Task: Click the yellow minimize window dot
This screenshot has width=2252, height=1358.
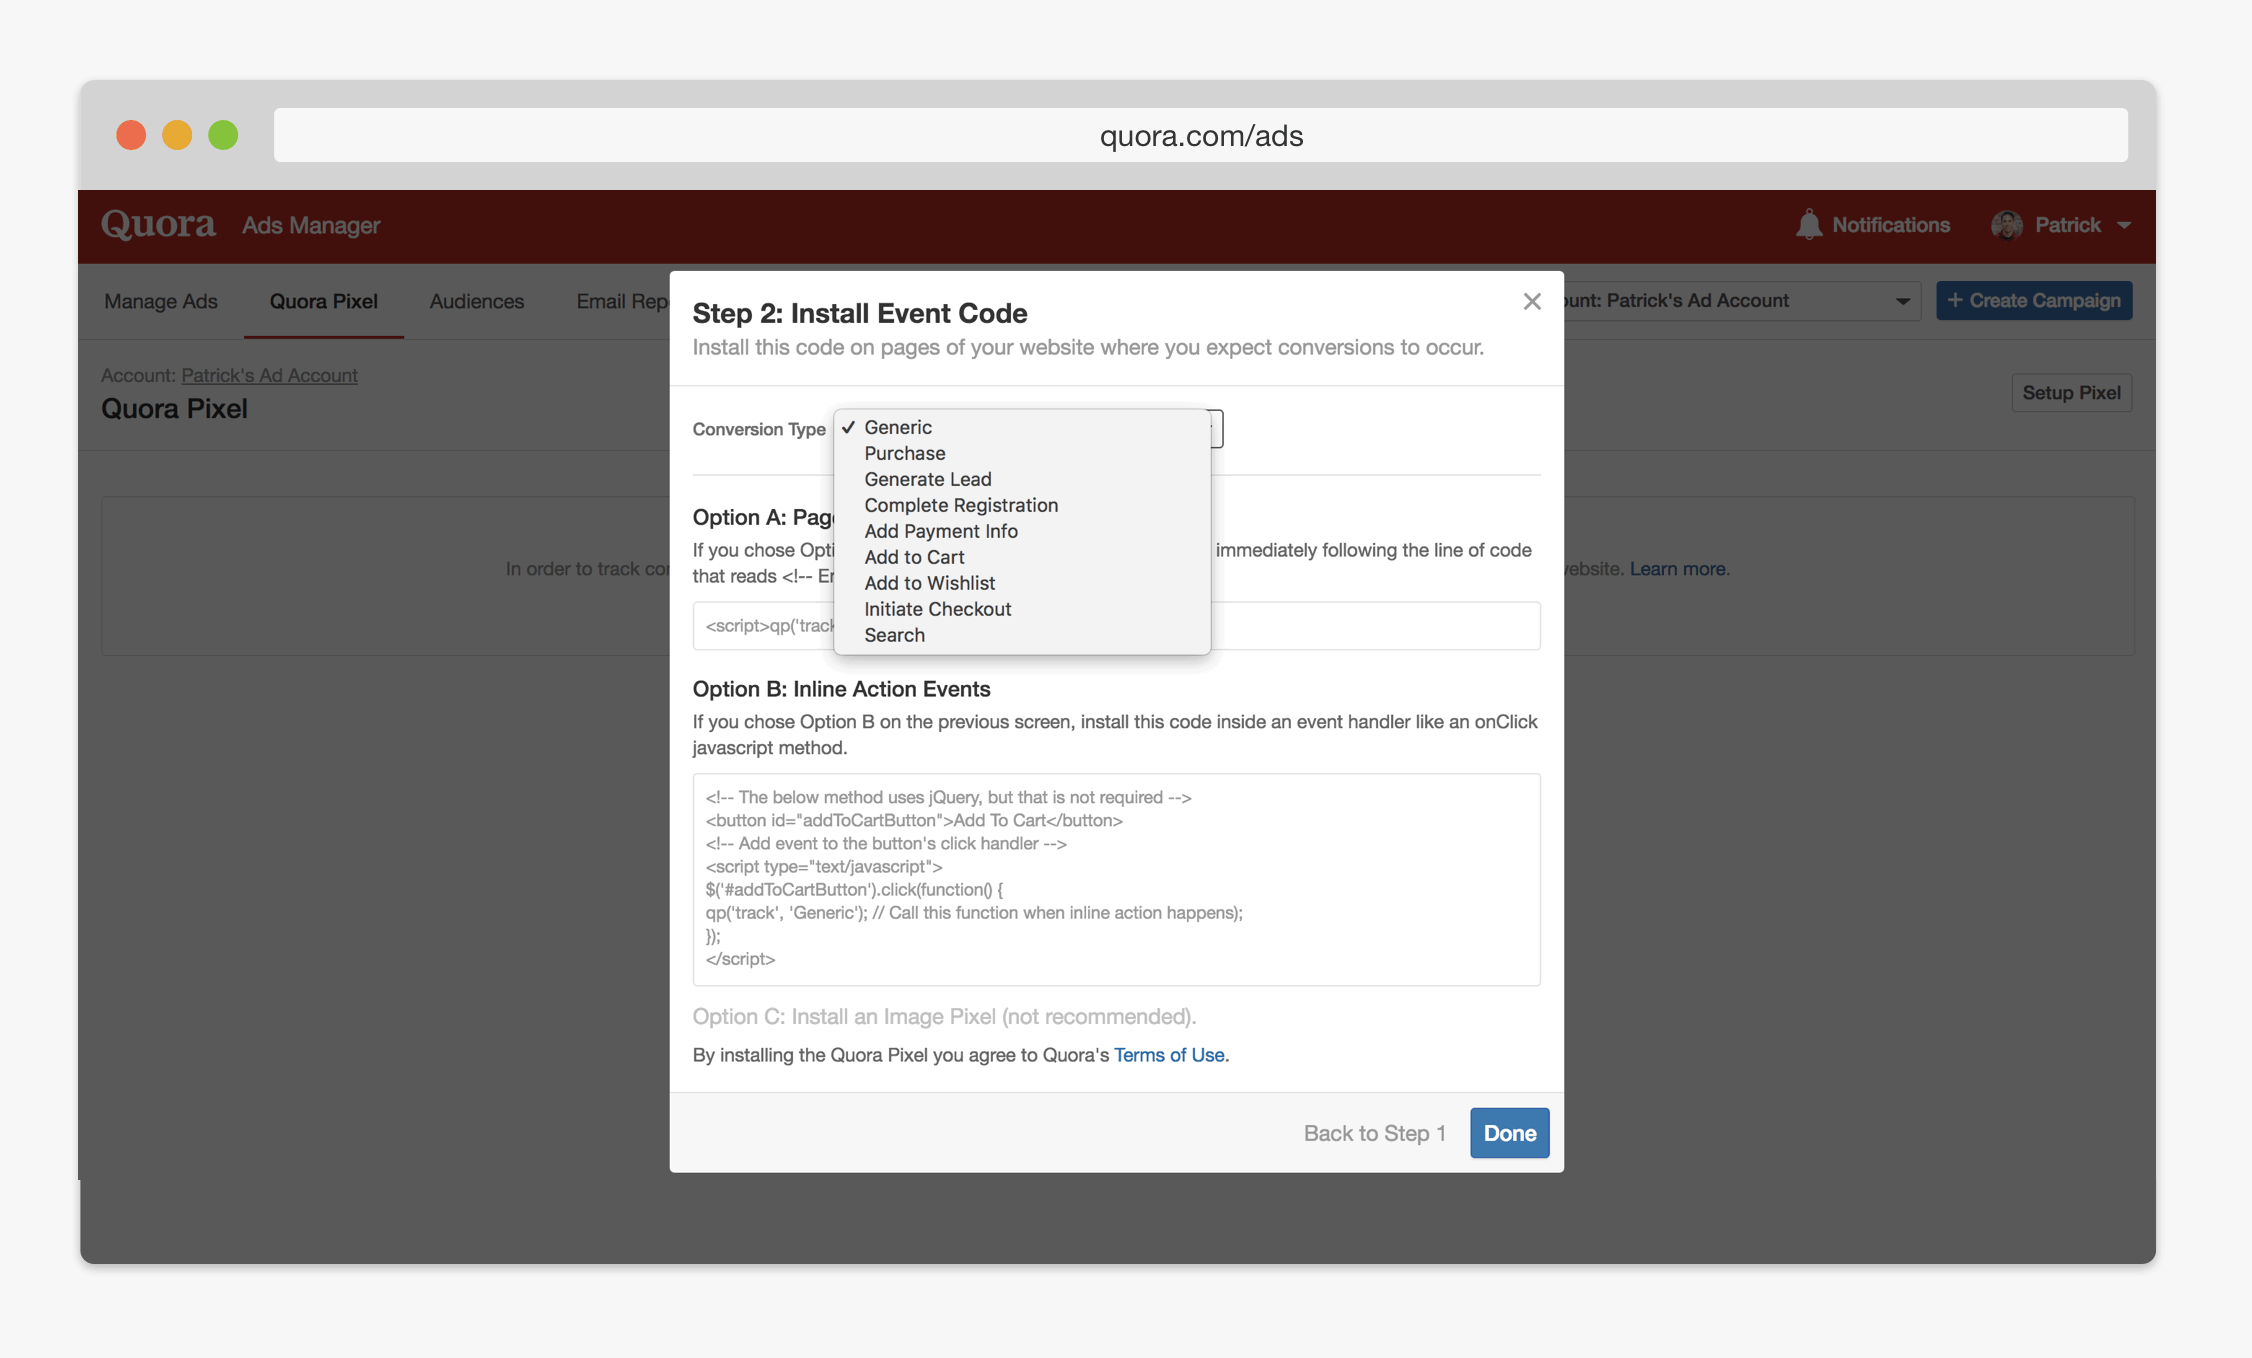Action: pos(177,135)
